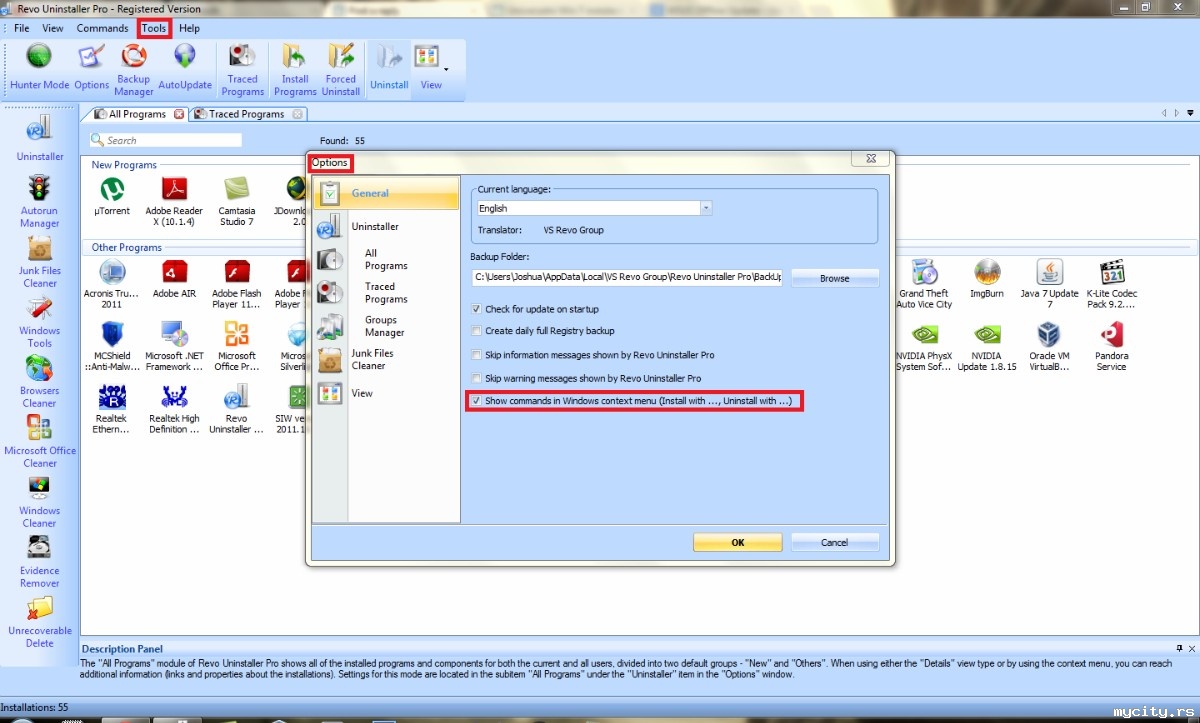Screen dimensions: 1200x723
Task: Open Unrecoverable Delete in the sidebar
Action: point(40,622)
